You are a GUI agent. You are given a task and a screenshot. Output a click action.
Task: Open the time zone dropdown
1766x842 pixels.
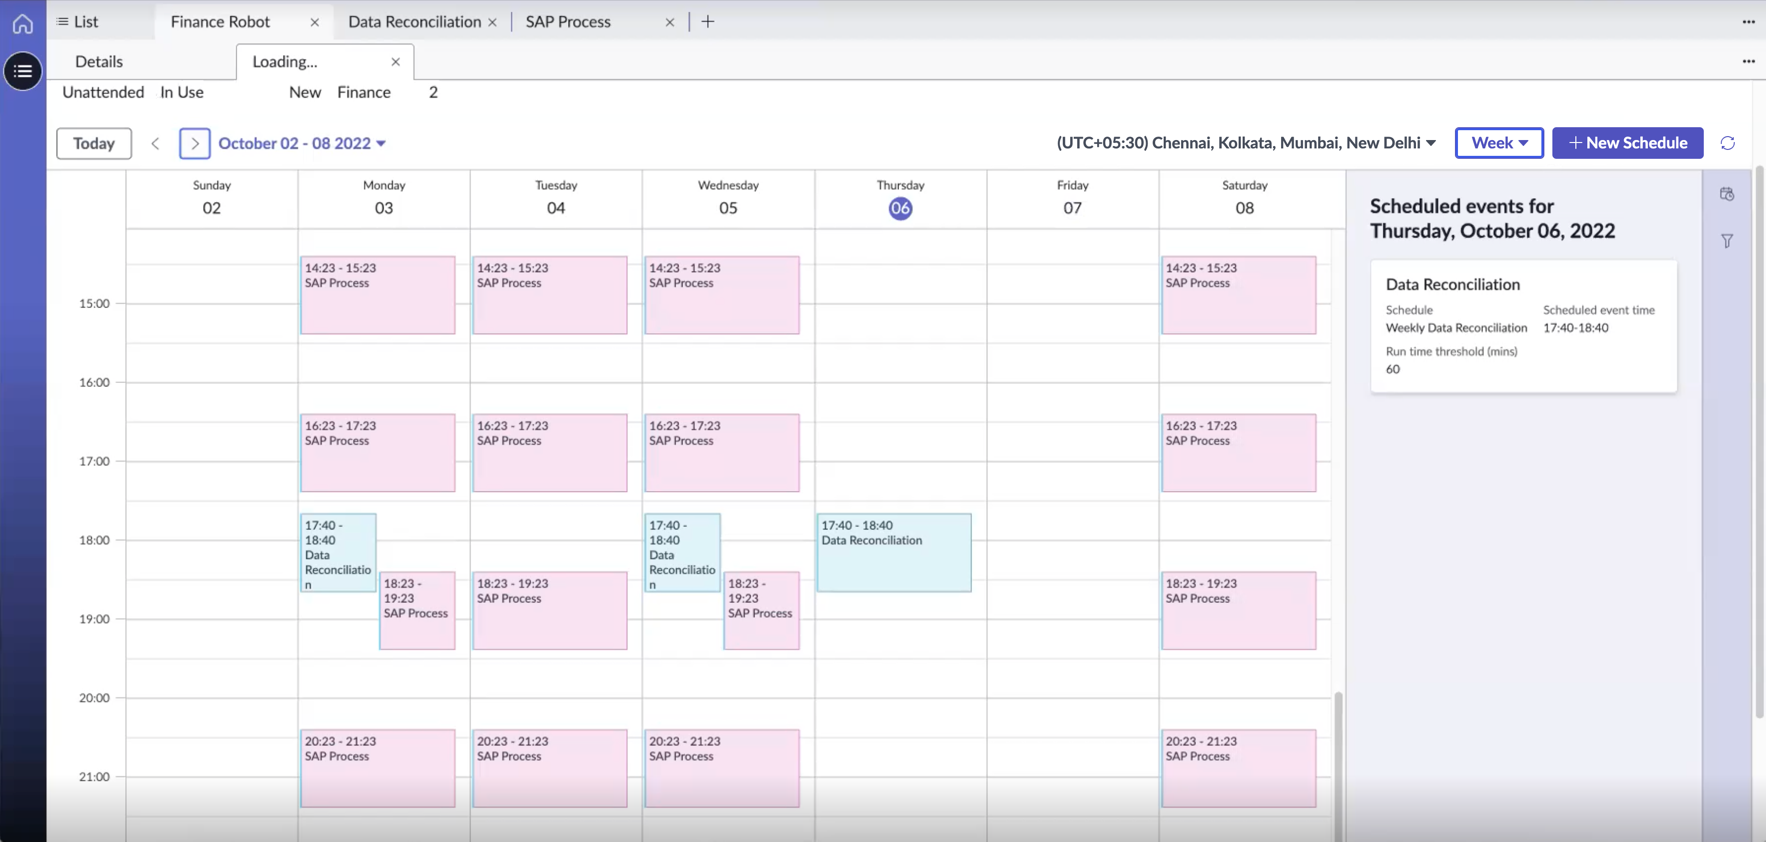pyautogui.click(x=1246, y=143)
